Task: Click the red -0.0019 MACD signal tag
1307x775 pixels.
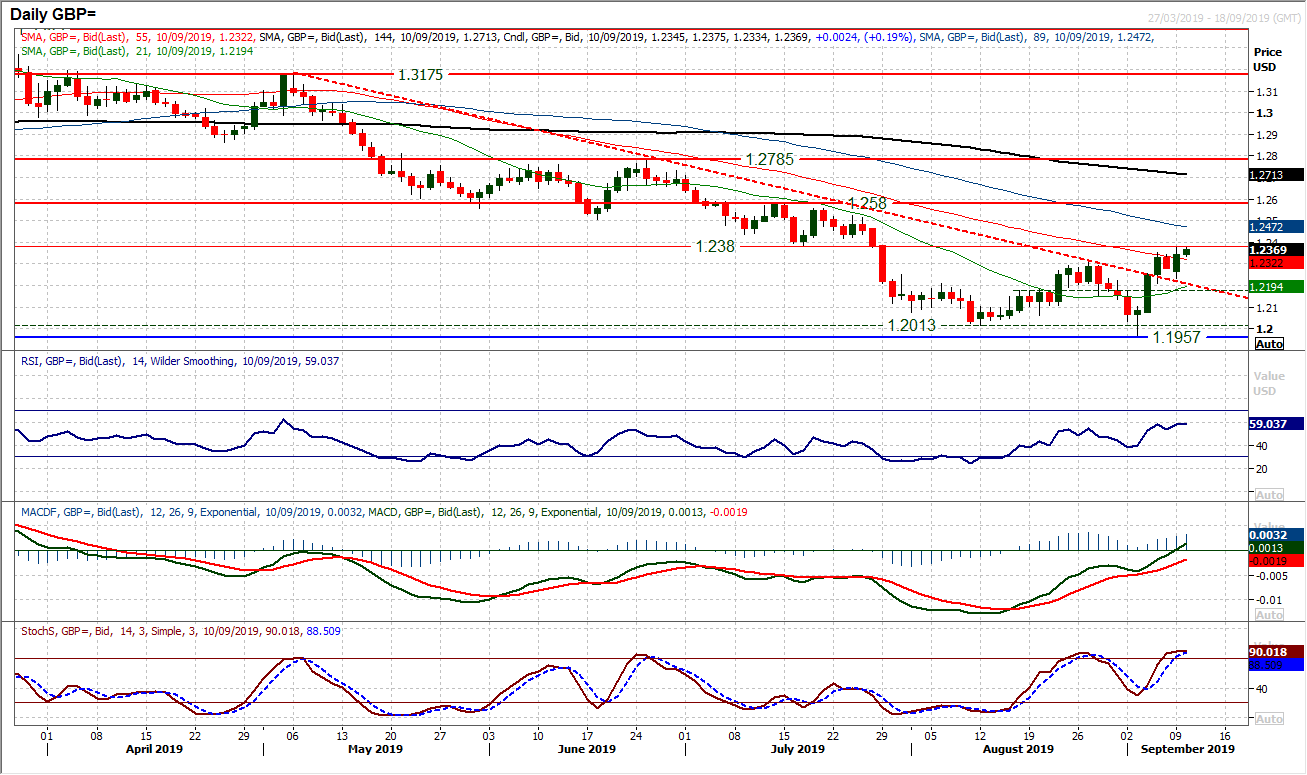Action: [x=1276, y=562]
